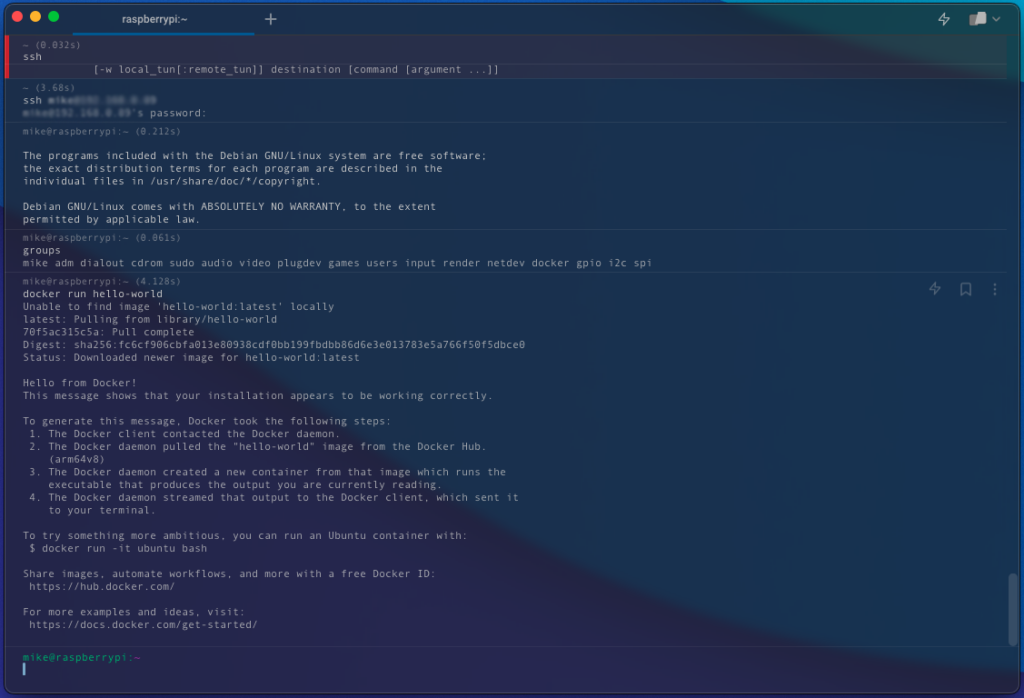
Task: Click the lightning icon on the docker run block
Action: pos(935,289)
